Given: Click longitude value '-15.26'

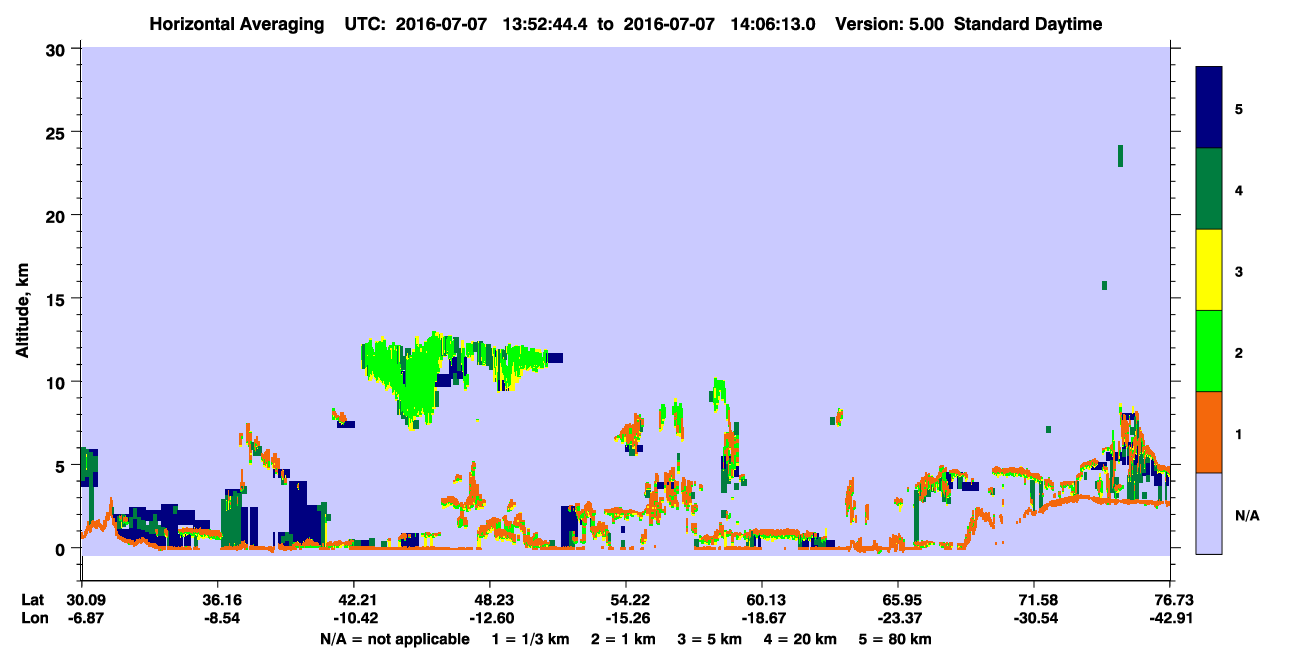Looking at the screenshot, I should click(626, 619).
